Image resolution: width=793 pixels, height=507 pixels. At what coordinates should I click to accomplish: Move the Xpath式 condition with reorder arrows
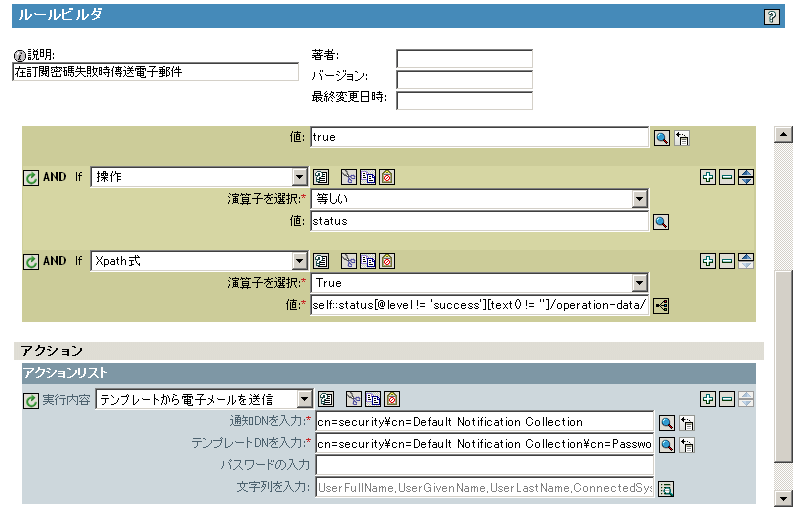coord(746,261)
